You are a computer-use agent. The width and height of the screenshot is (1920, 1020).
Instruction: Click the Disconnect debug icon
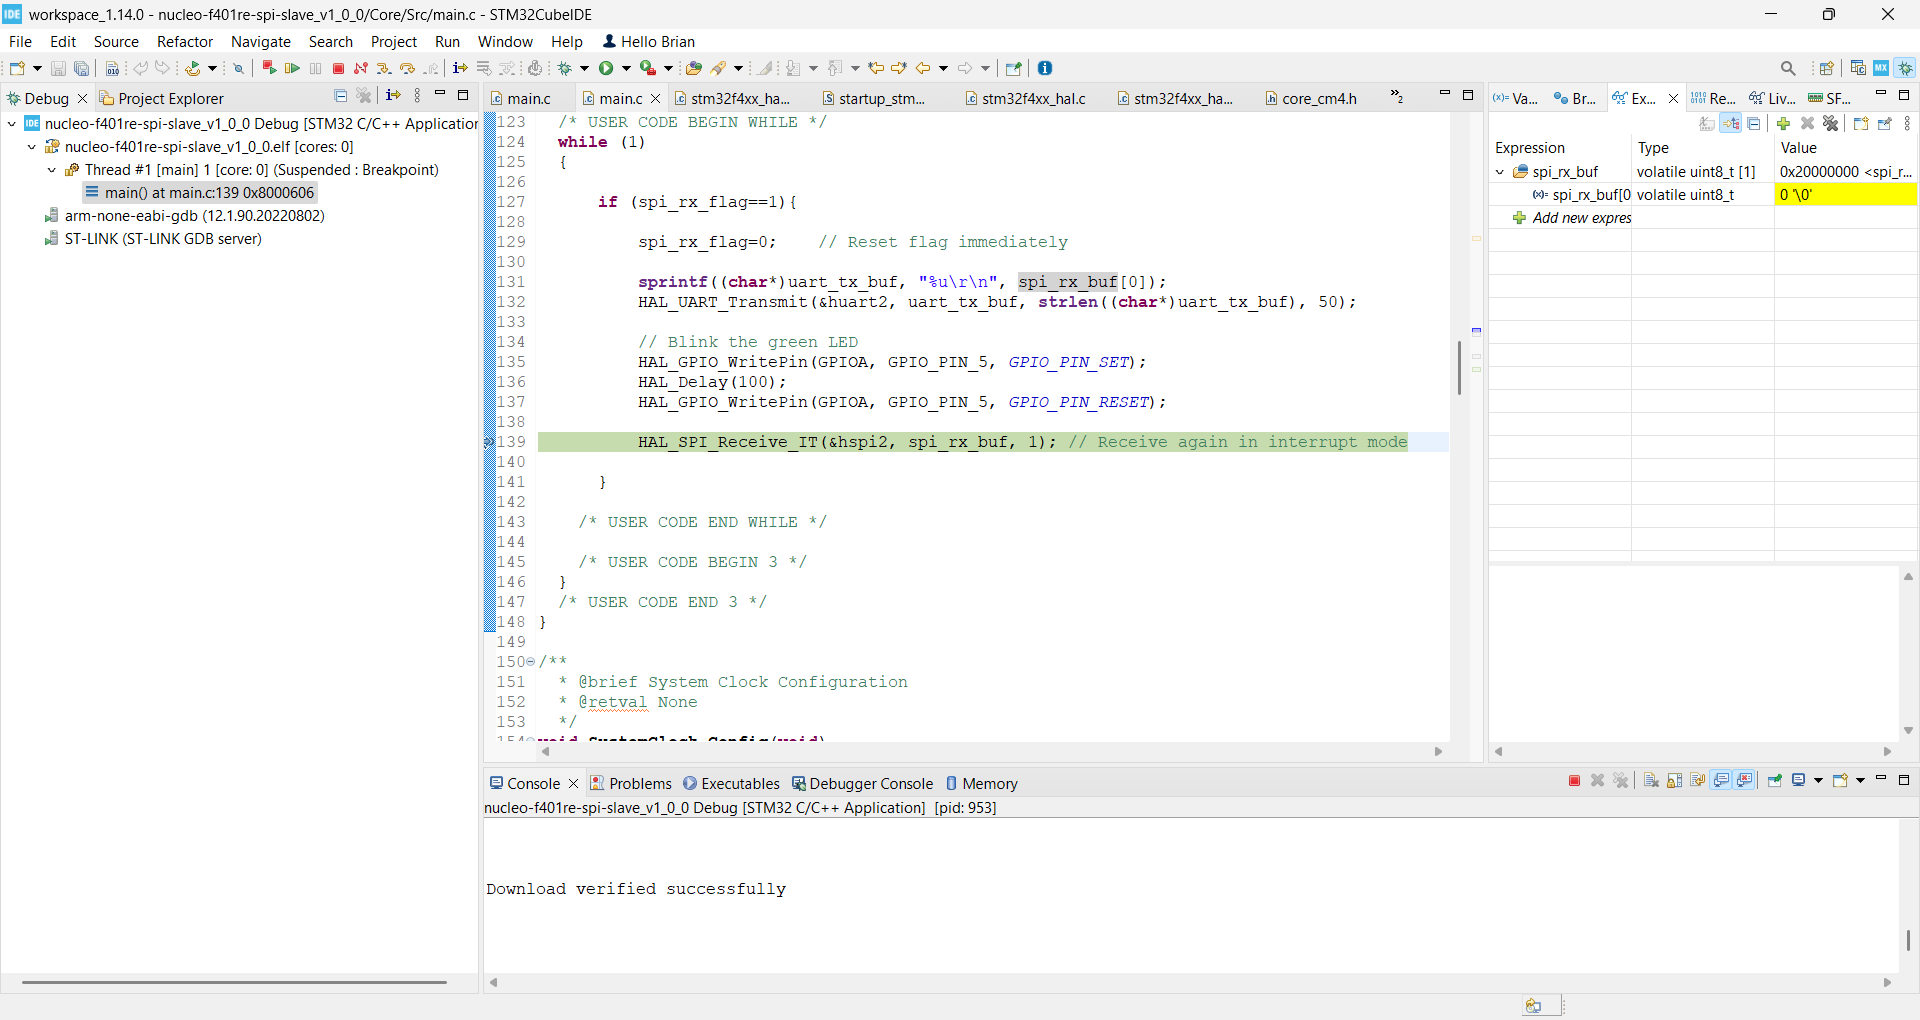361,68
